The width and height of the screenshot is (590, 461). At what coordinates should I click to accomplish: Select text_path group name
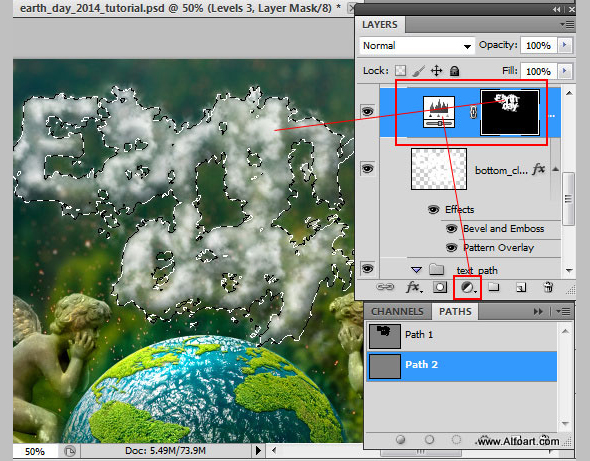tap(477, 271)
